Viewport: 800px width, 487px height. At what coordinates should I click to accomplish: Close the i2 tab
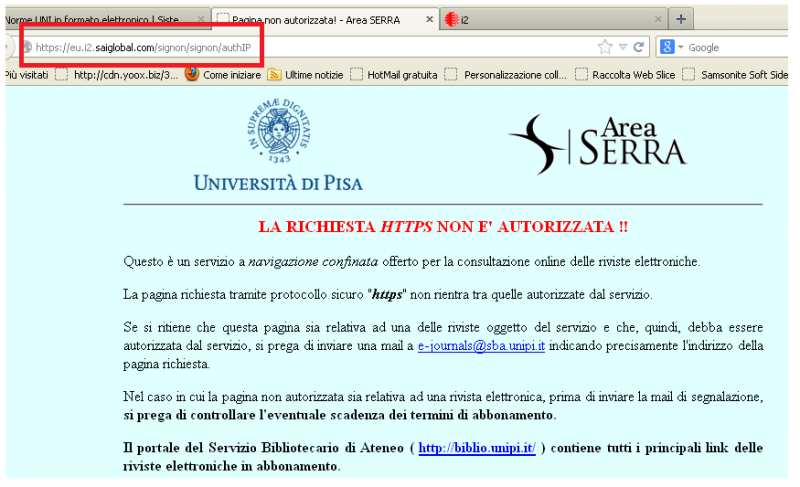coord(659,19)
